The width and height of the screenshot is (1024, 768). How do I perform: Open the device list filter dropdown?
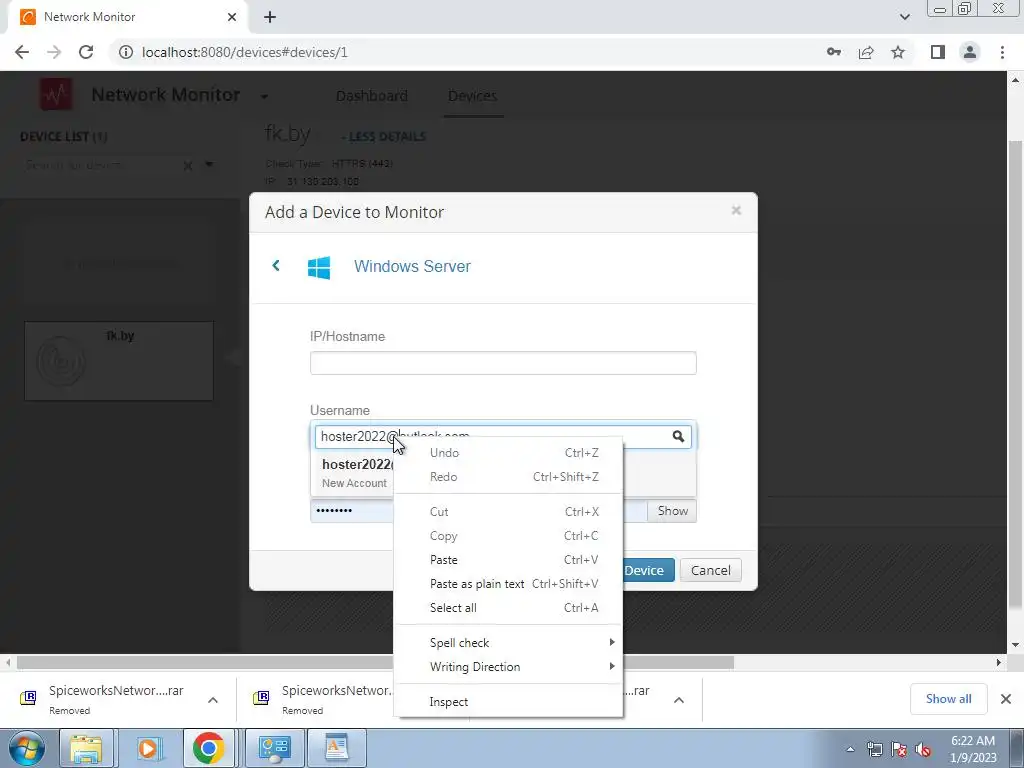[x=209, y=165]
